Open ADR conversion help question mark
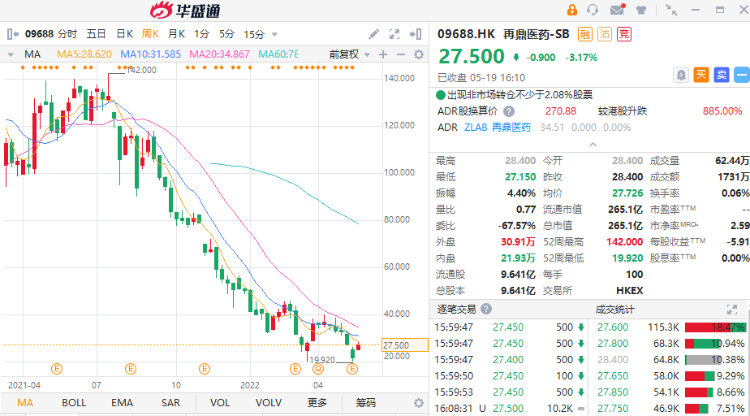 pos(509,111)
